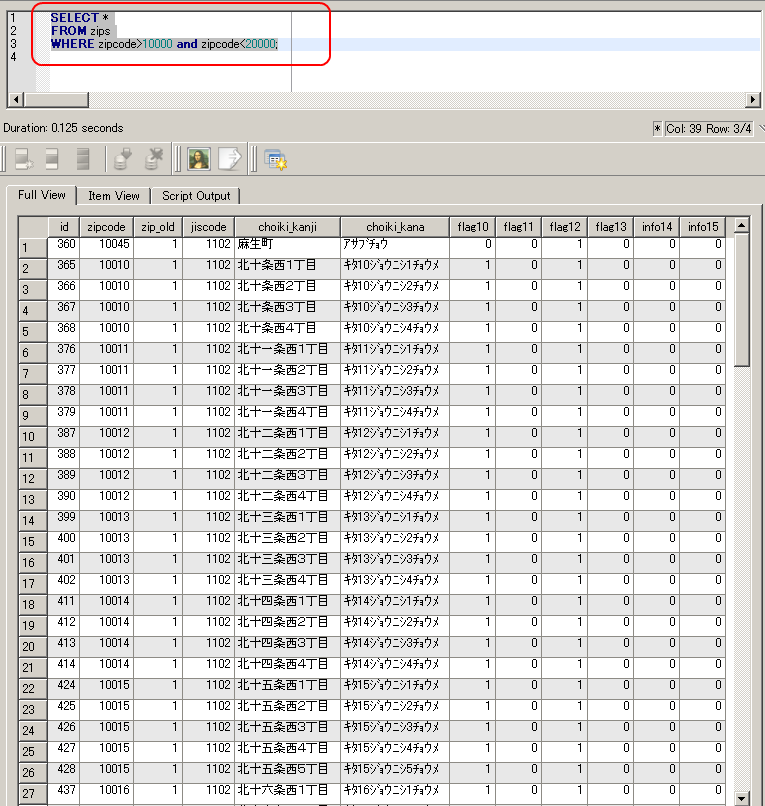
Task: Open the Script Output tab
Action: pyautogui.click(x=196, y=196)
